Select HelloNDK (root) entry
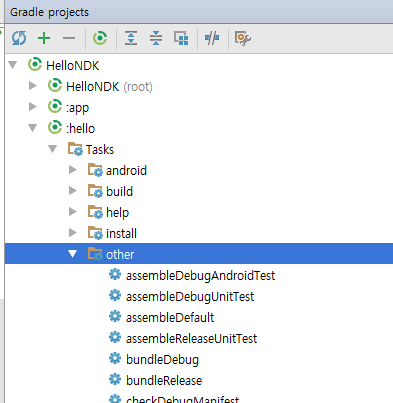393x403 pixels. pos(109,87)
